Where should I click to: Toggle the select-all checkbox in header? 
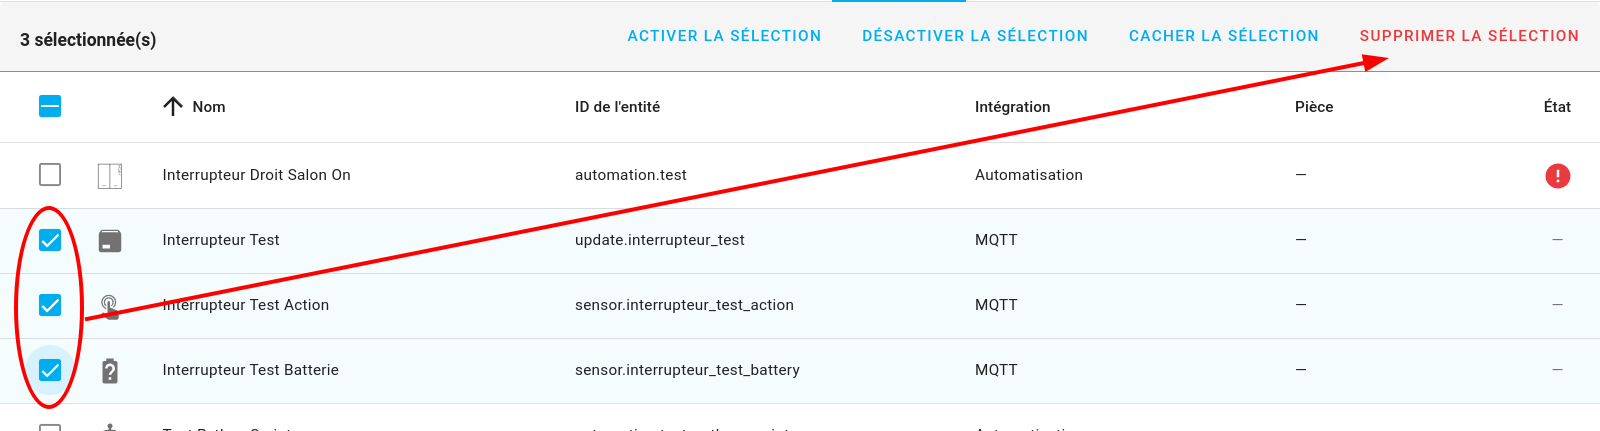[x=50, y=106]
